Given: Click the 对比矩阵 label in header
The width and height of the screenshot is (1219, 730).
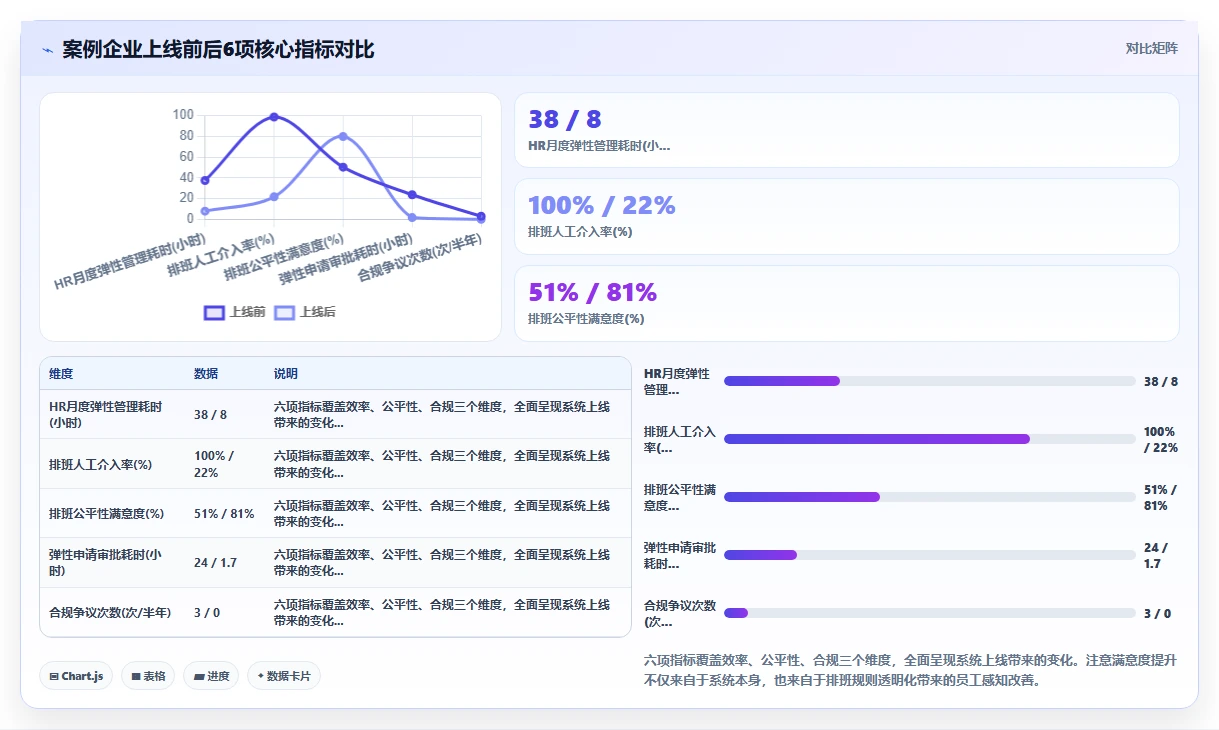Looking at the screenshot, I should 1151,48.
